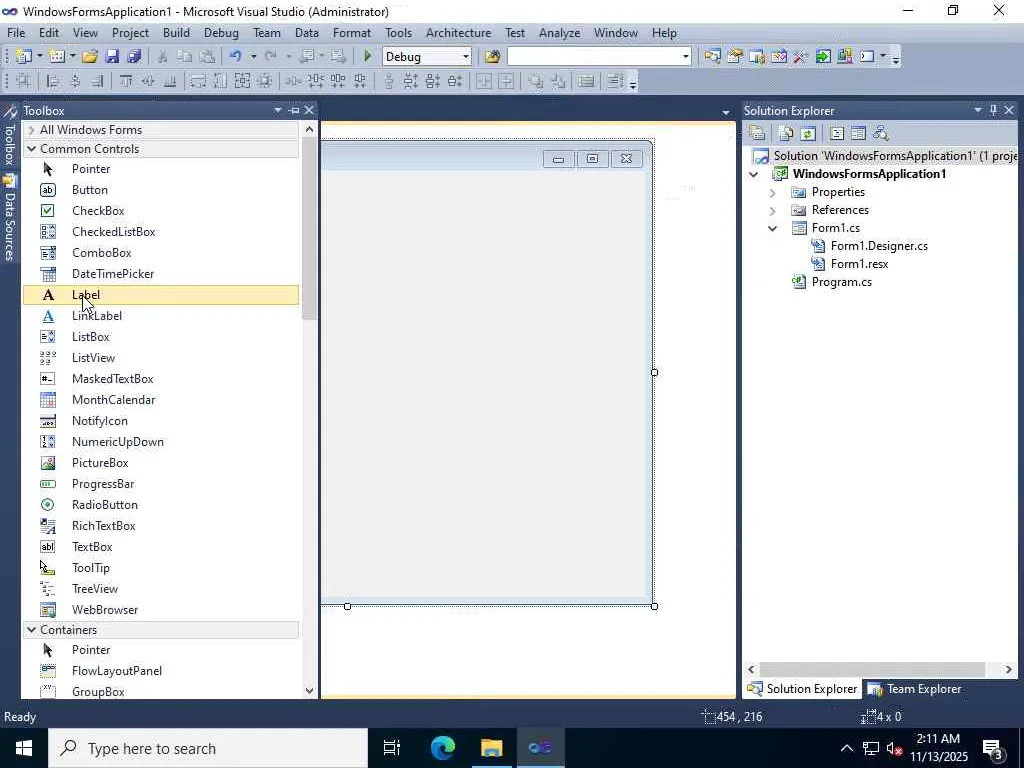Expand the Properties node in Solution Explorer
The image size is (1024, 768).
pos(773,193)
